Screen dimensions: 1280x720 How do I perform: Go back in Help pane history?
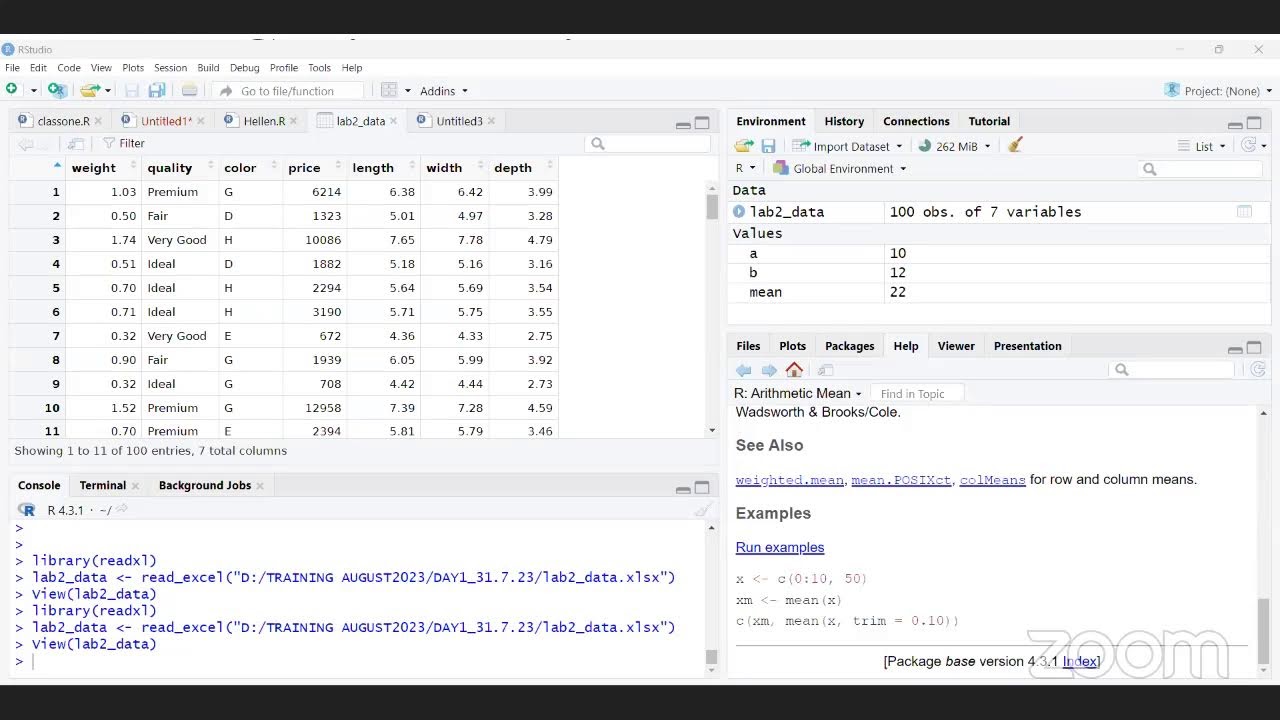click(744, 370)
